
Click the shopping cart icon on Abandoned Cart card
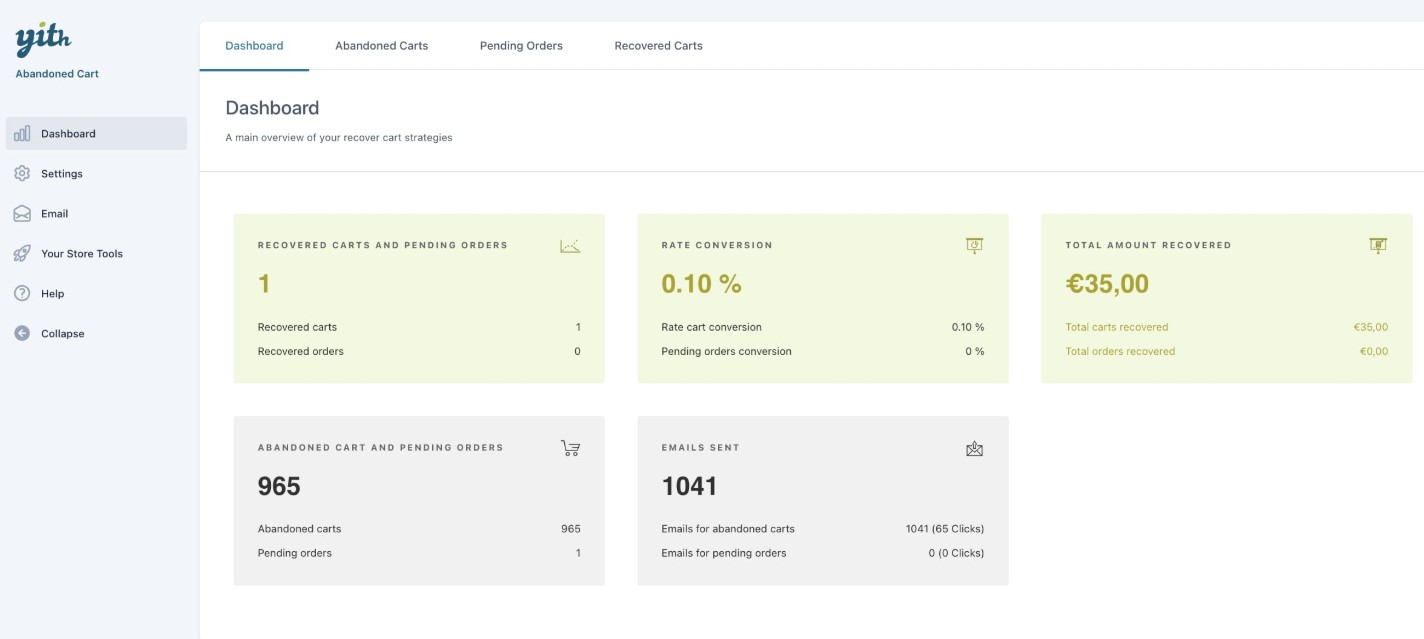click(x=570, y=448)
